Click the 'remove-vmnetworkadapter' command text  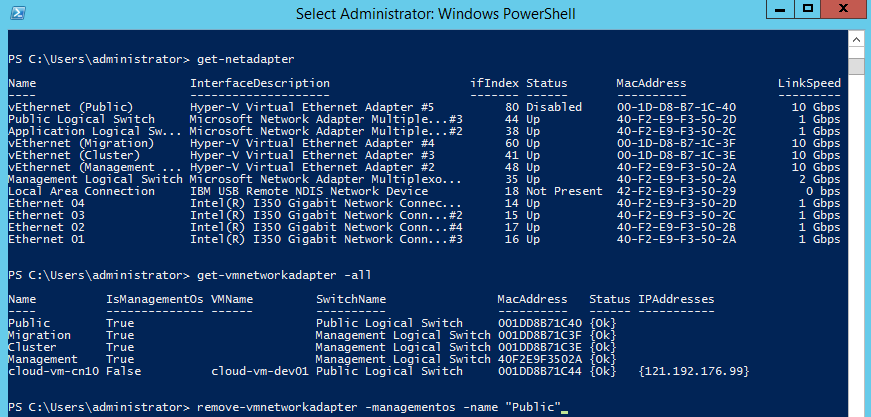277,408
